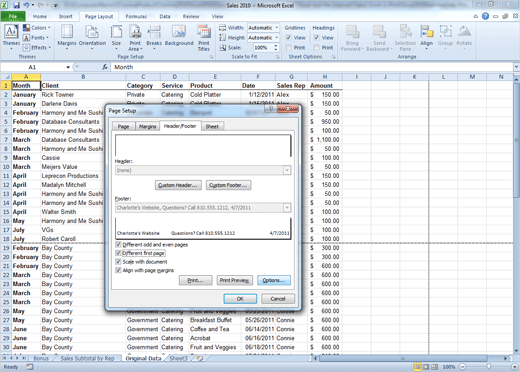Open theme Effects menu

tap(37, 47)
